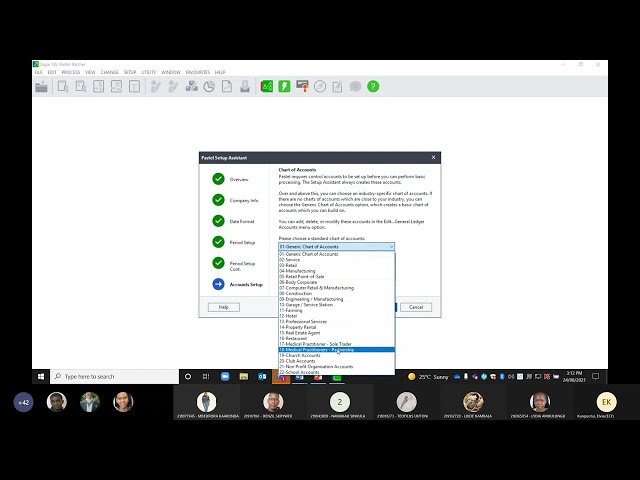Choose 22-School Accounts option
Viewport: 640px width, 480px height.
337,372
